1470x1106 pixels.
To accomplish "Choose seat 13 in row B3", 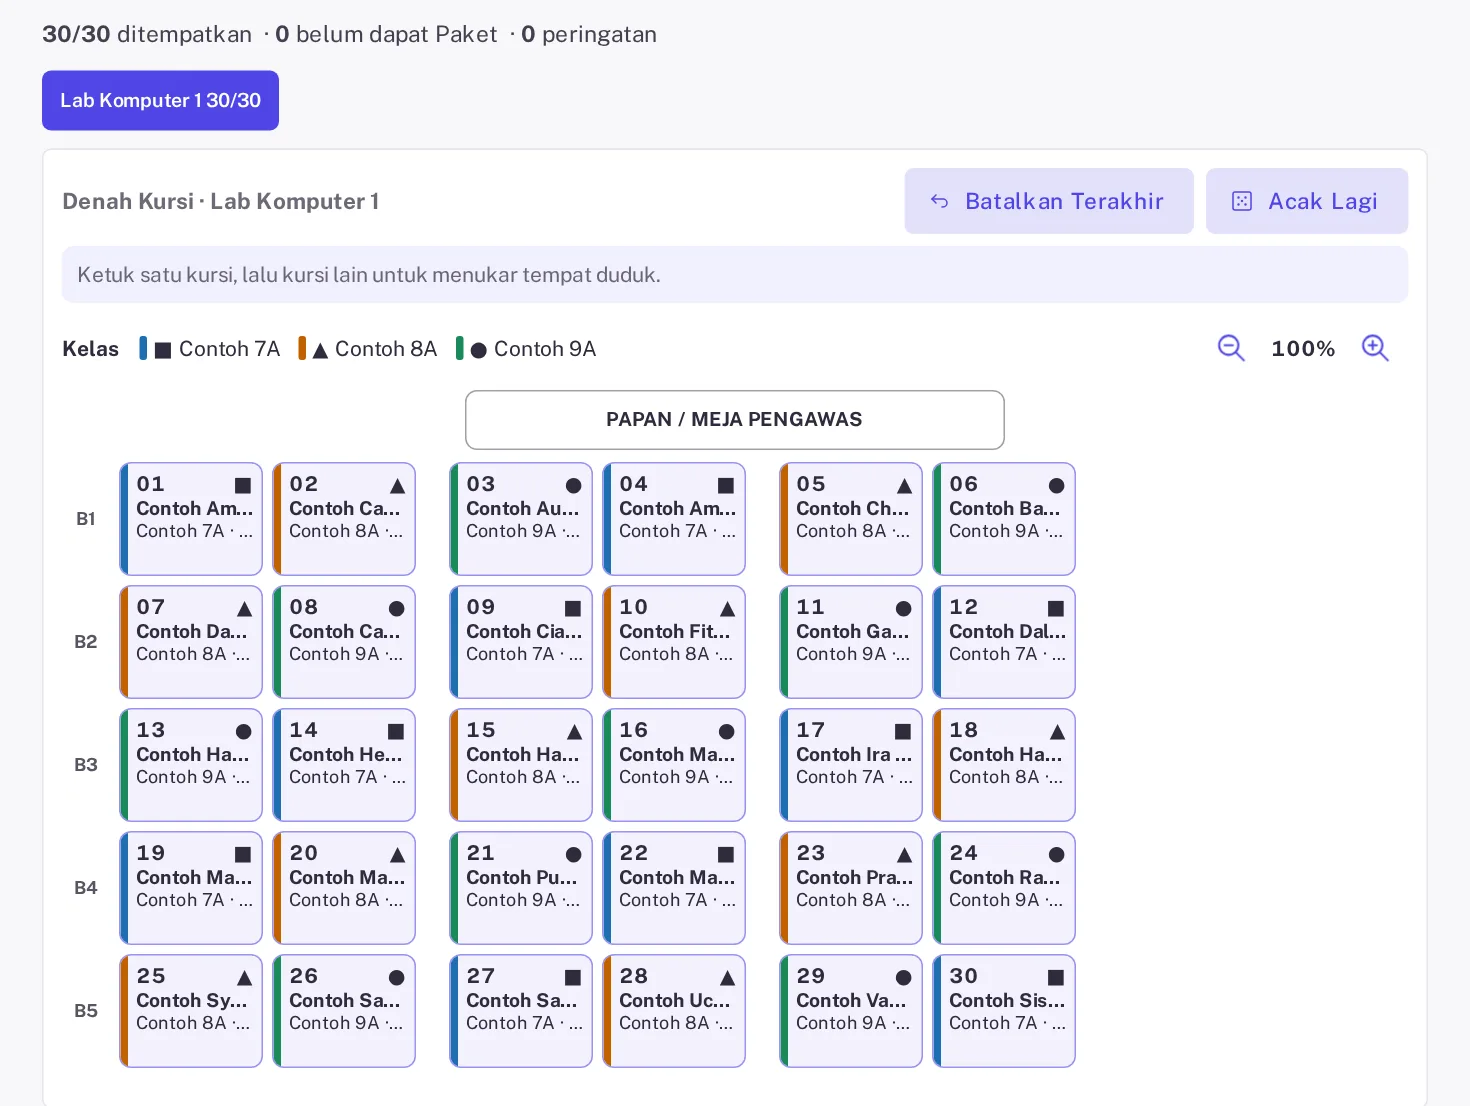I will 191,765.
